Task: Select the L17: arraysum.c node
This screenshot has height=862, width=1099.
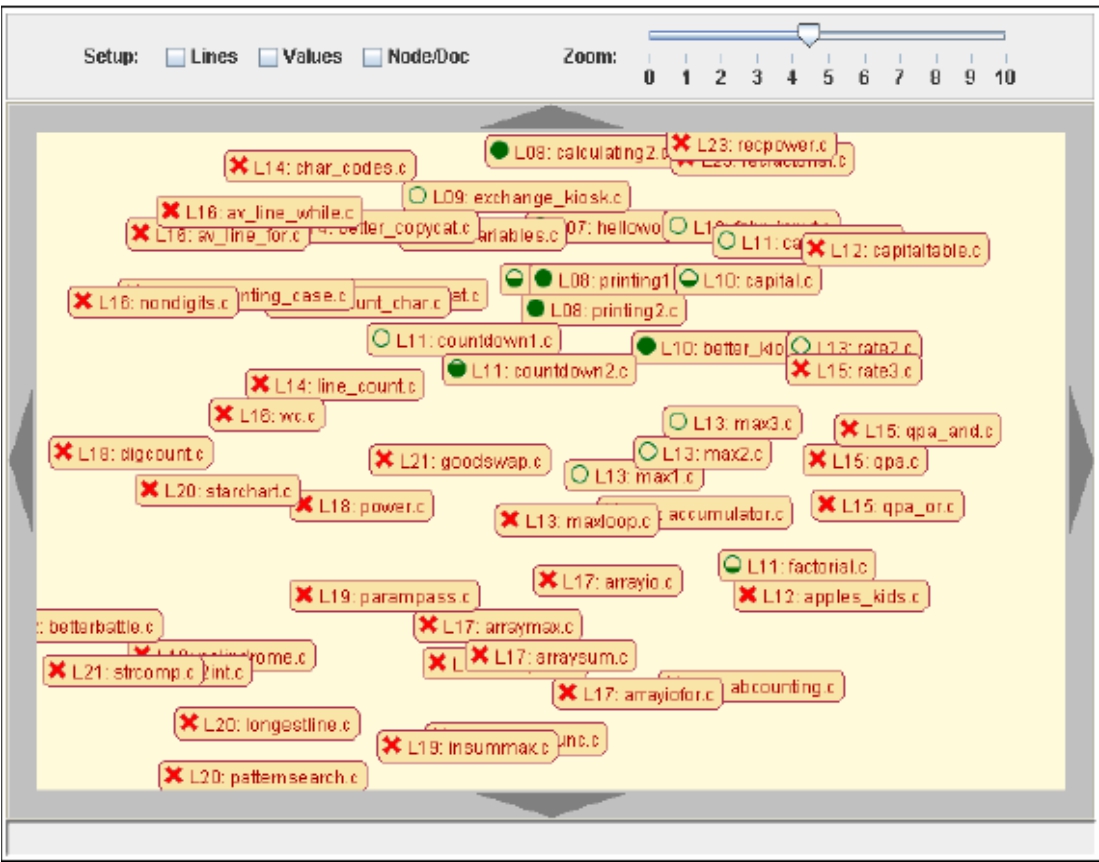Action: click(x=551, y=656)
